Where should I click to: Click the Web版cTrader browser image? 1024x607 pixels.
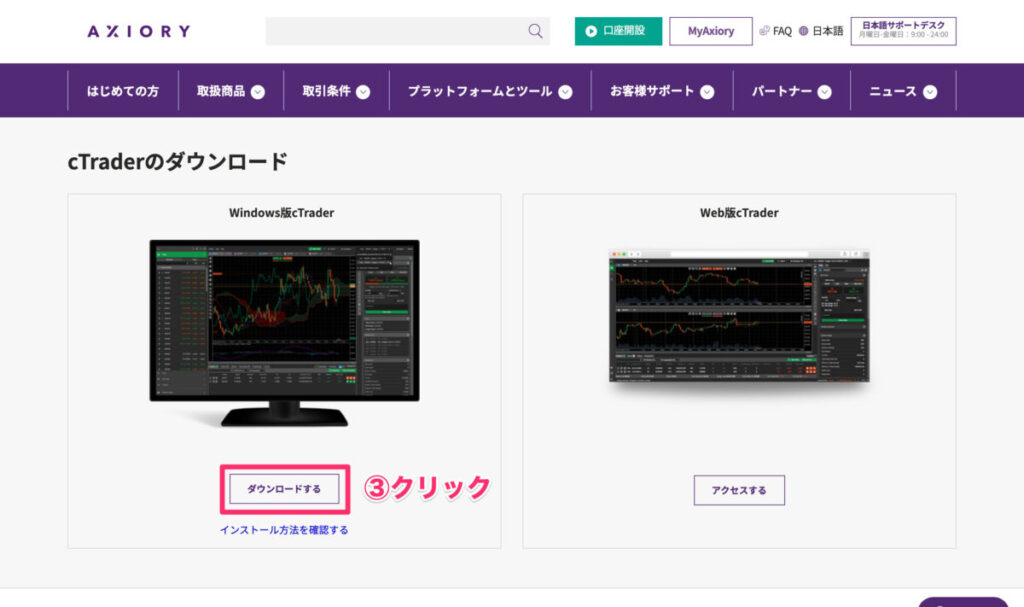pyautogui.click(x=739, y=317)
